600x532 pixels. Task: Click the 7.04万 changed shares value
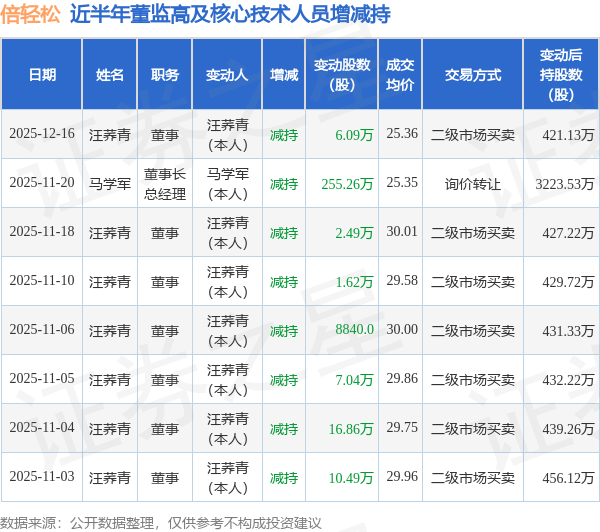point(354,380)
